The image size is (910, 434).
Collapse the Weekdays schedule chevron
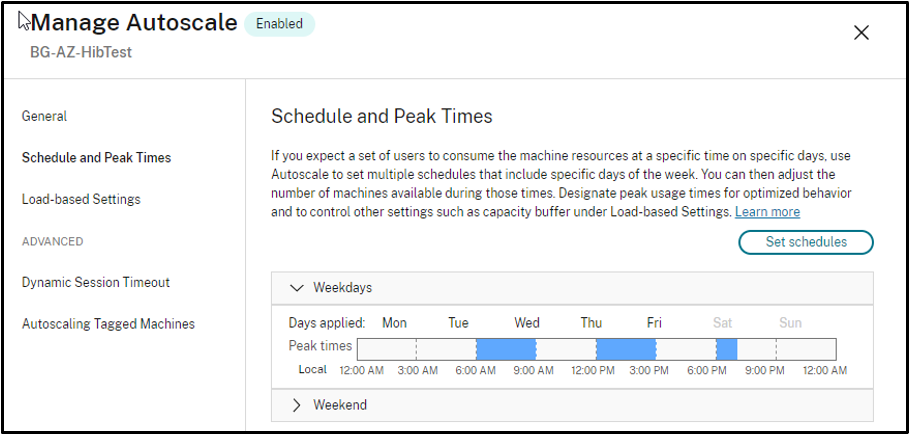tap(296, 288)
